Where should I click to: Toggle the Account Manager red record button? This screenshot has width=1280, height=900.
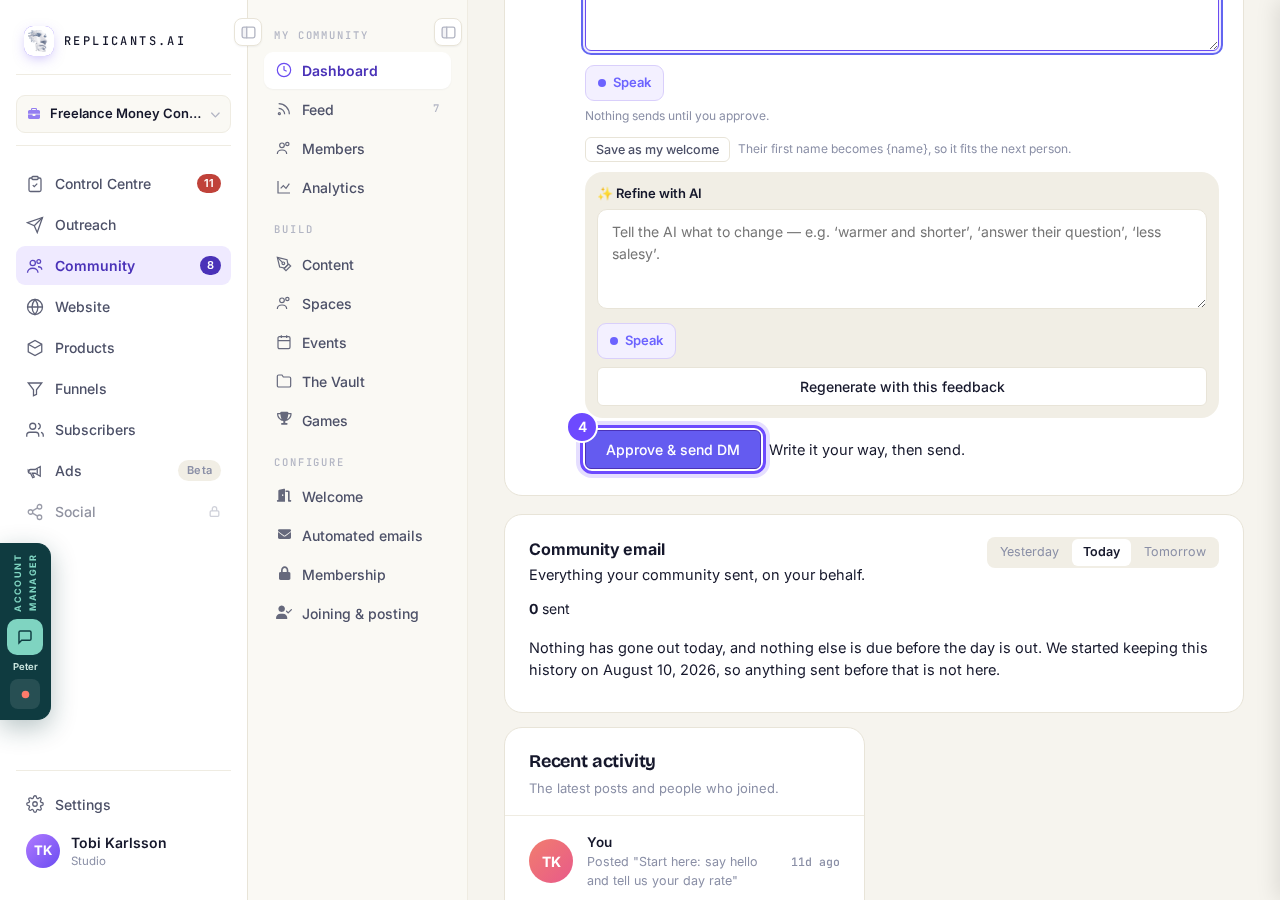[x=25, y=694]
